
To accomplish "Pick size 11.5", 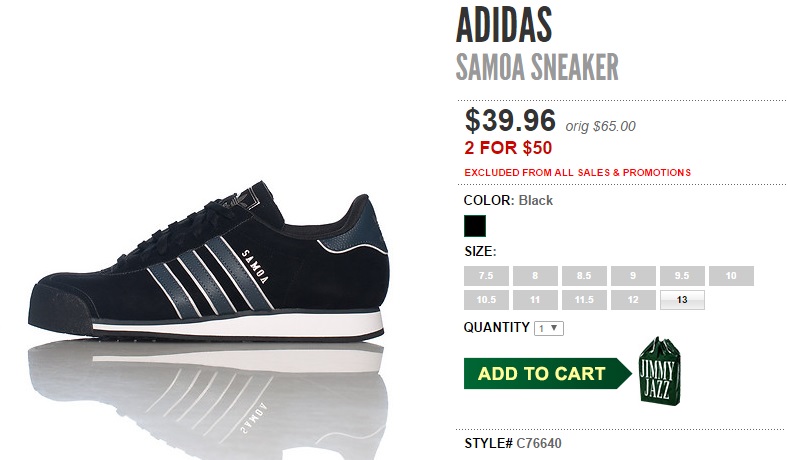I will (584, 300).
